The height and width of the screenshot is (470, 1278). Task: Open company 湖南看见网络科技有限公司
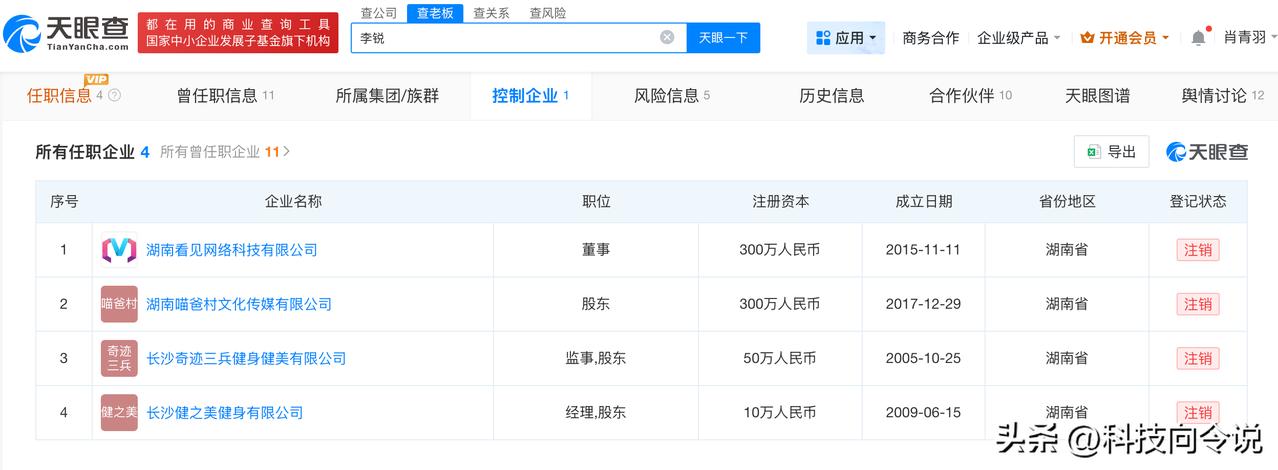pos(232,250)
